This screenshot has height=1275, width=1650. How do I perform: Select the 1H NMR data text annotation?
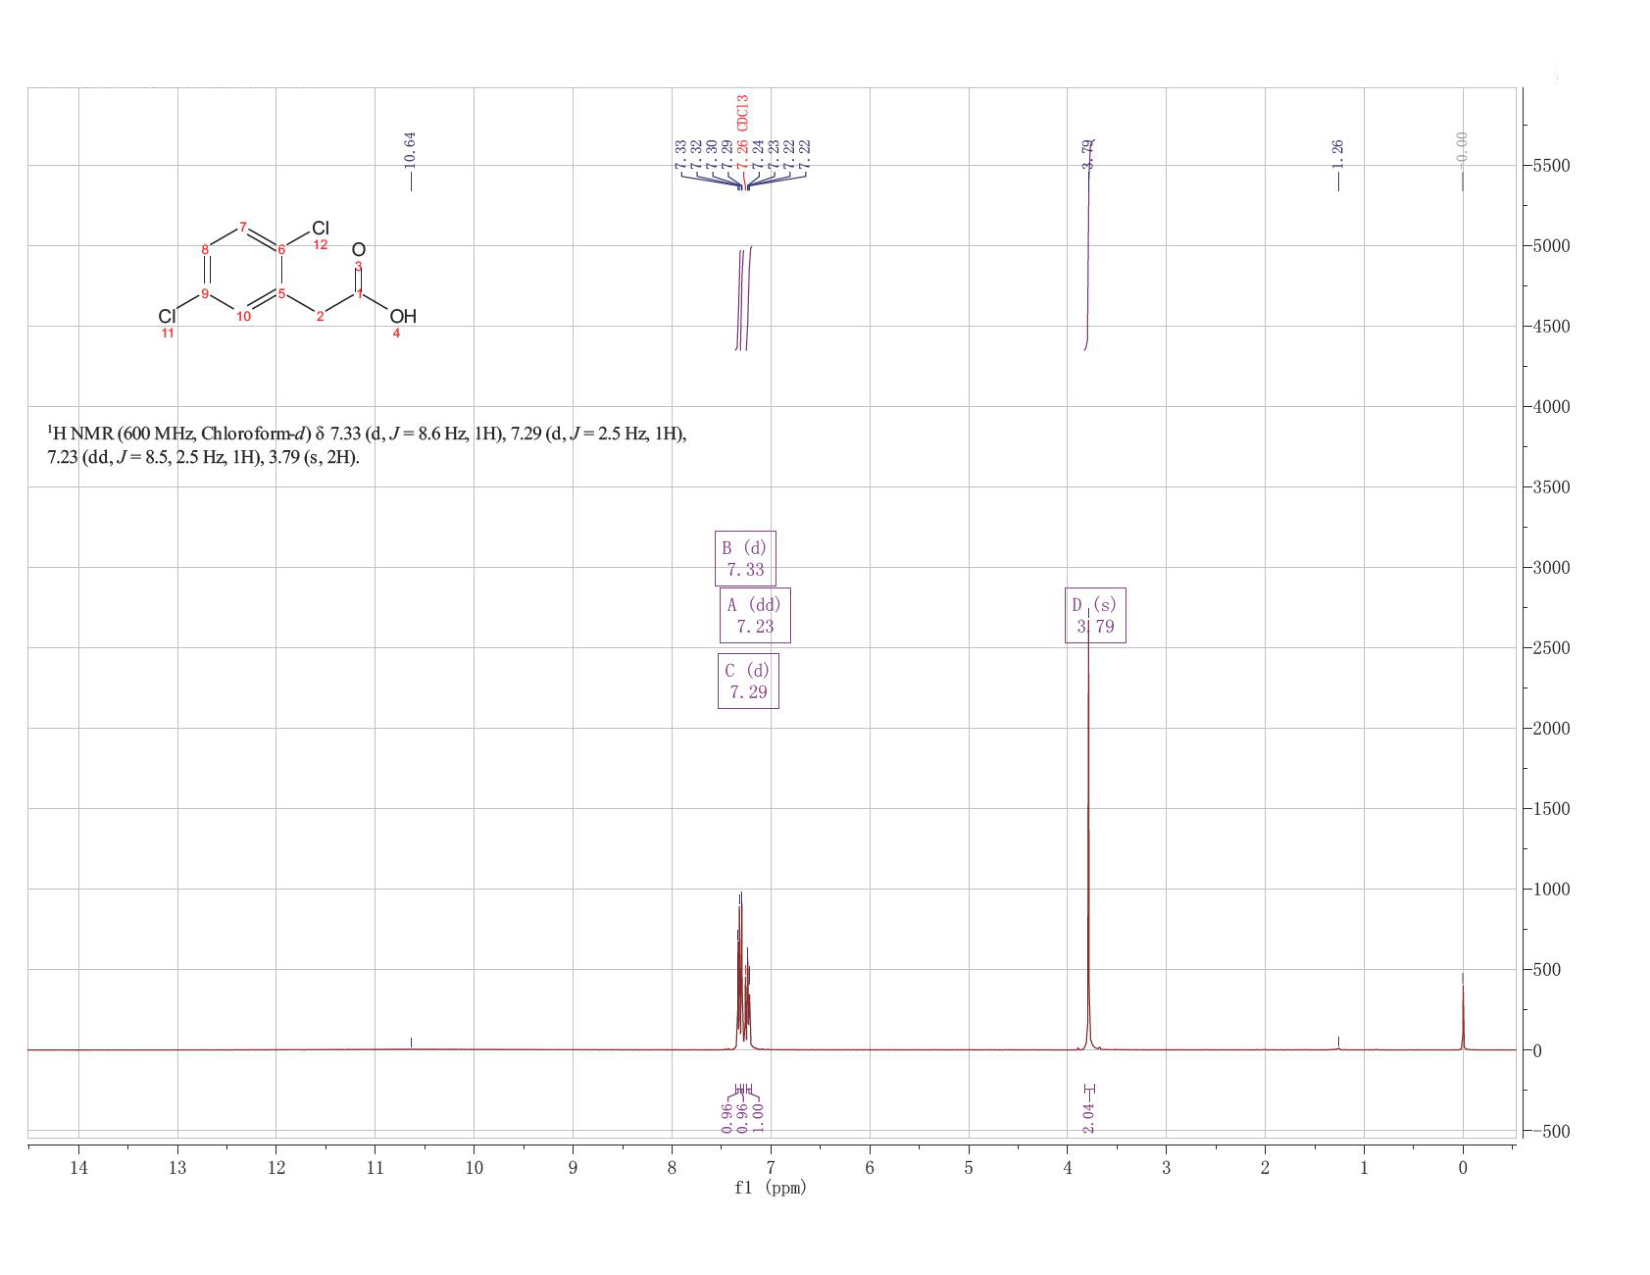point(367,446)
